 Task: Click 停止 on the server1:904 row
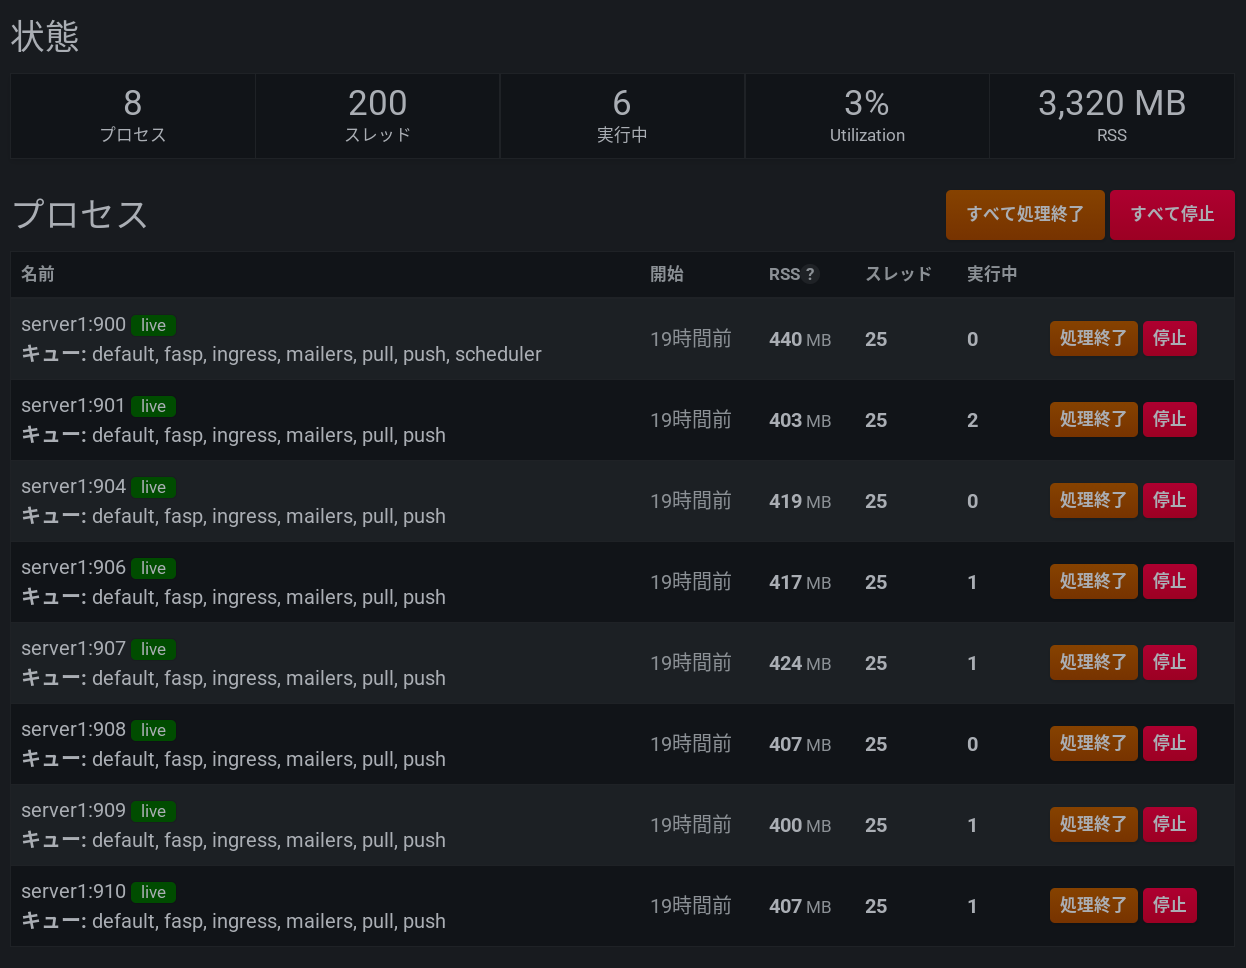(1169, 501)
